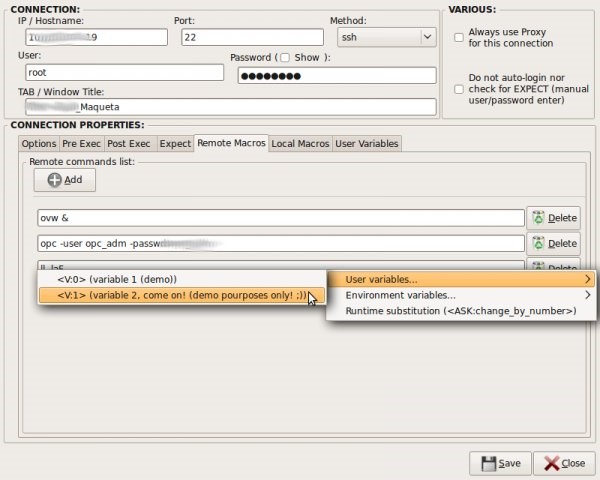Click the red X Close icon
The image size is (600, 480).
551,464
